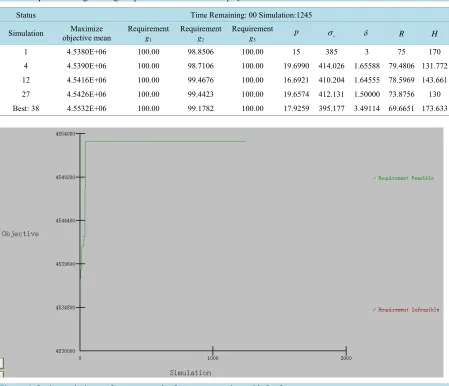Click R value 73.8756
The width and height of the screenshot is (449, 386).
tap(401, 94)
